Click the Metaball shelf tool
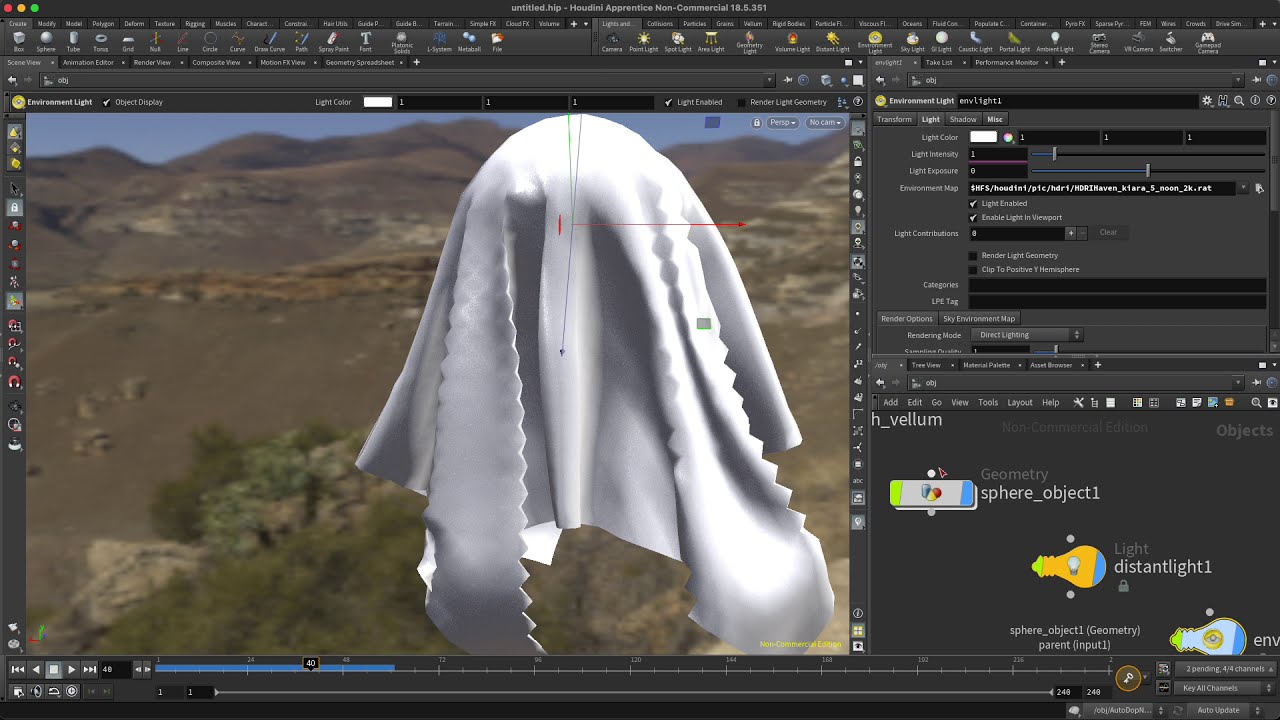 pos(468,42)
